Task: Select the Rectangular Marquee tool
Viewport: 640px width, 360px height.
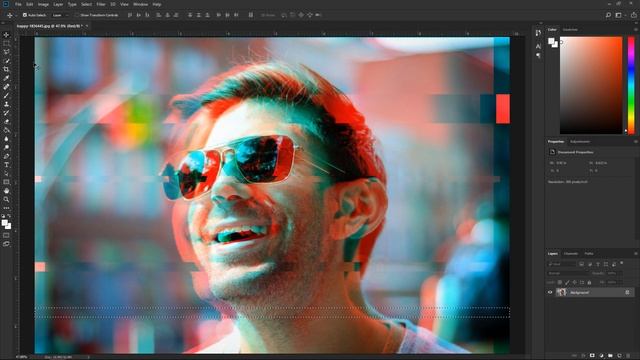Action: click(6, 43)
